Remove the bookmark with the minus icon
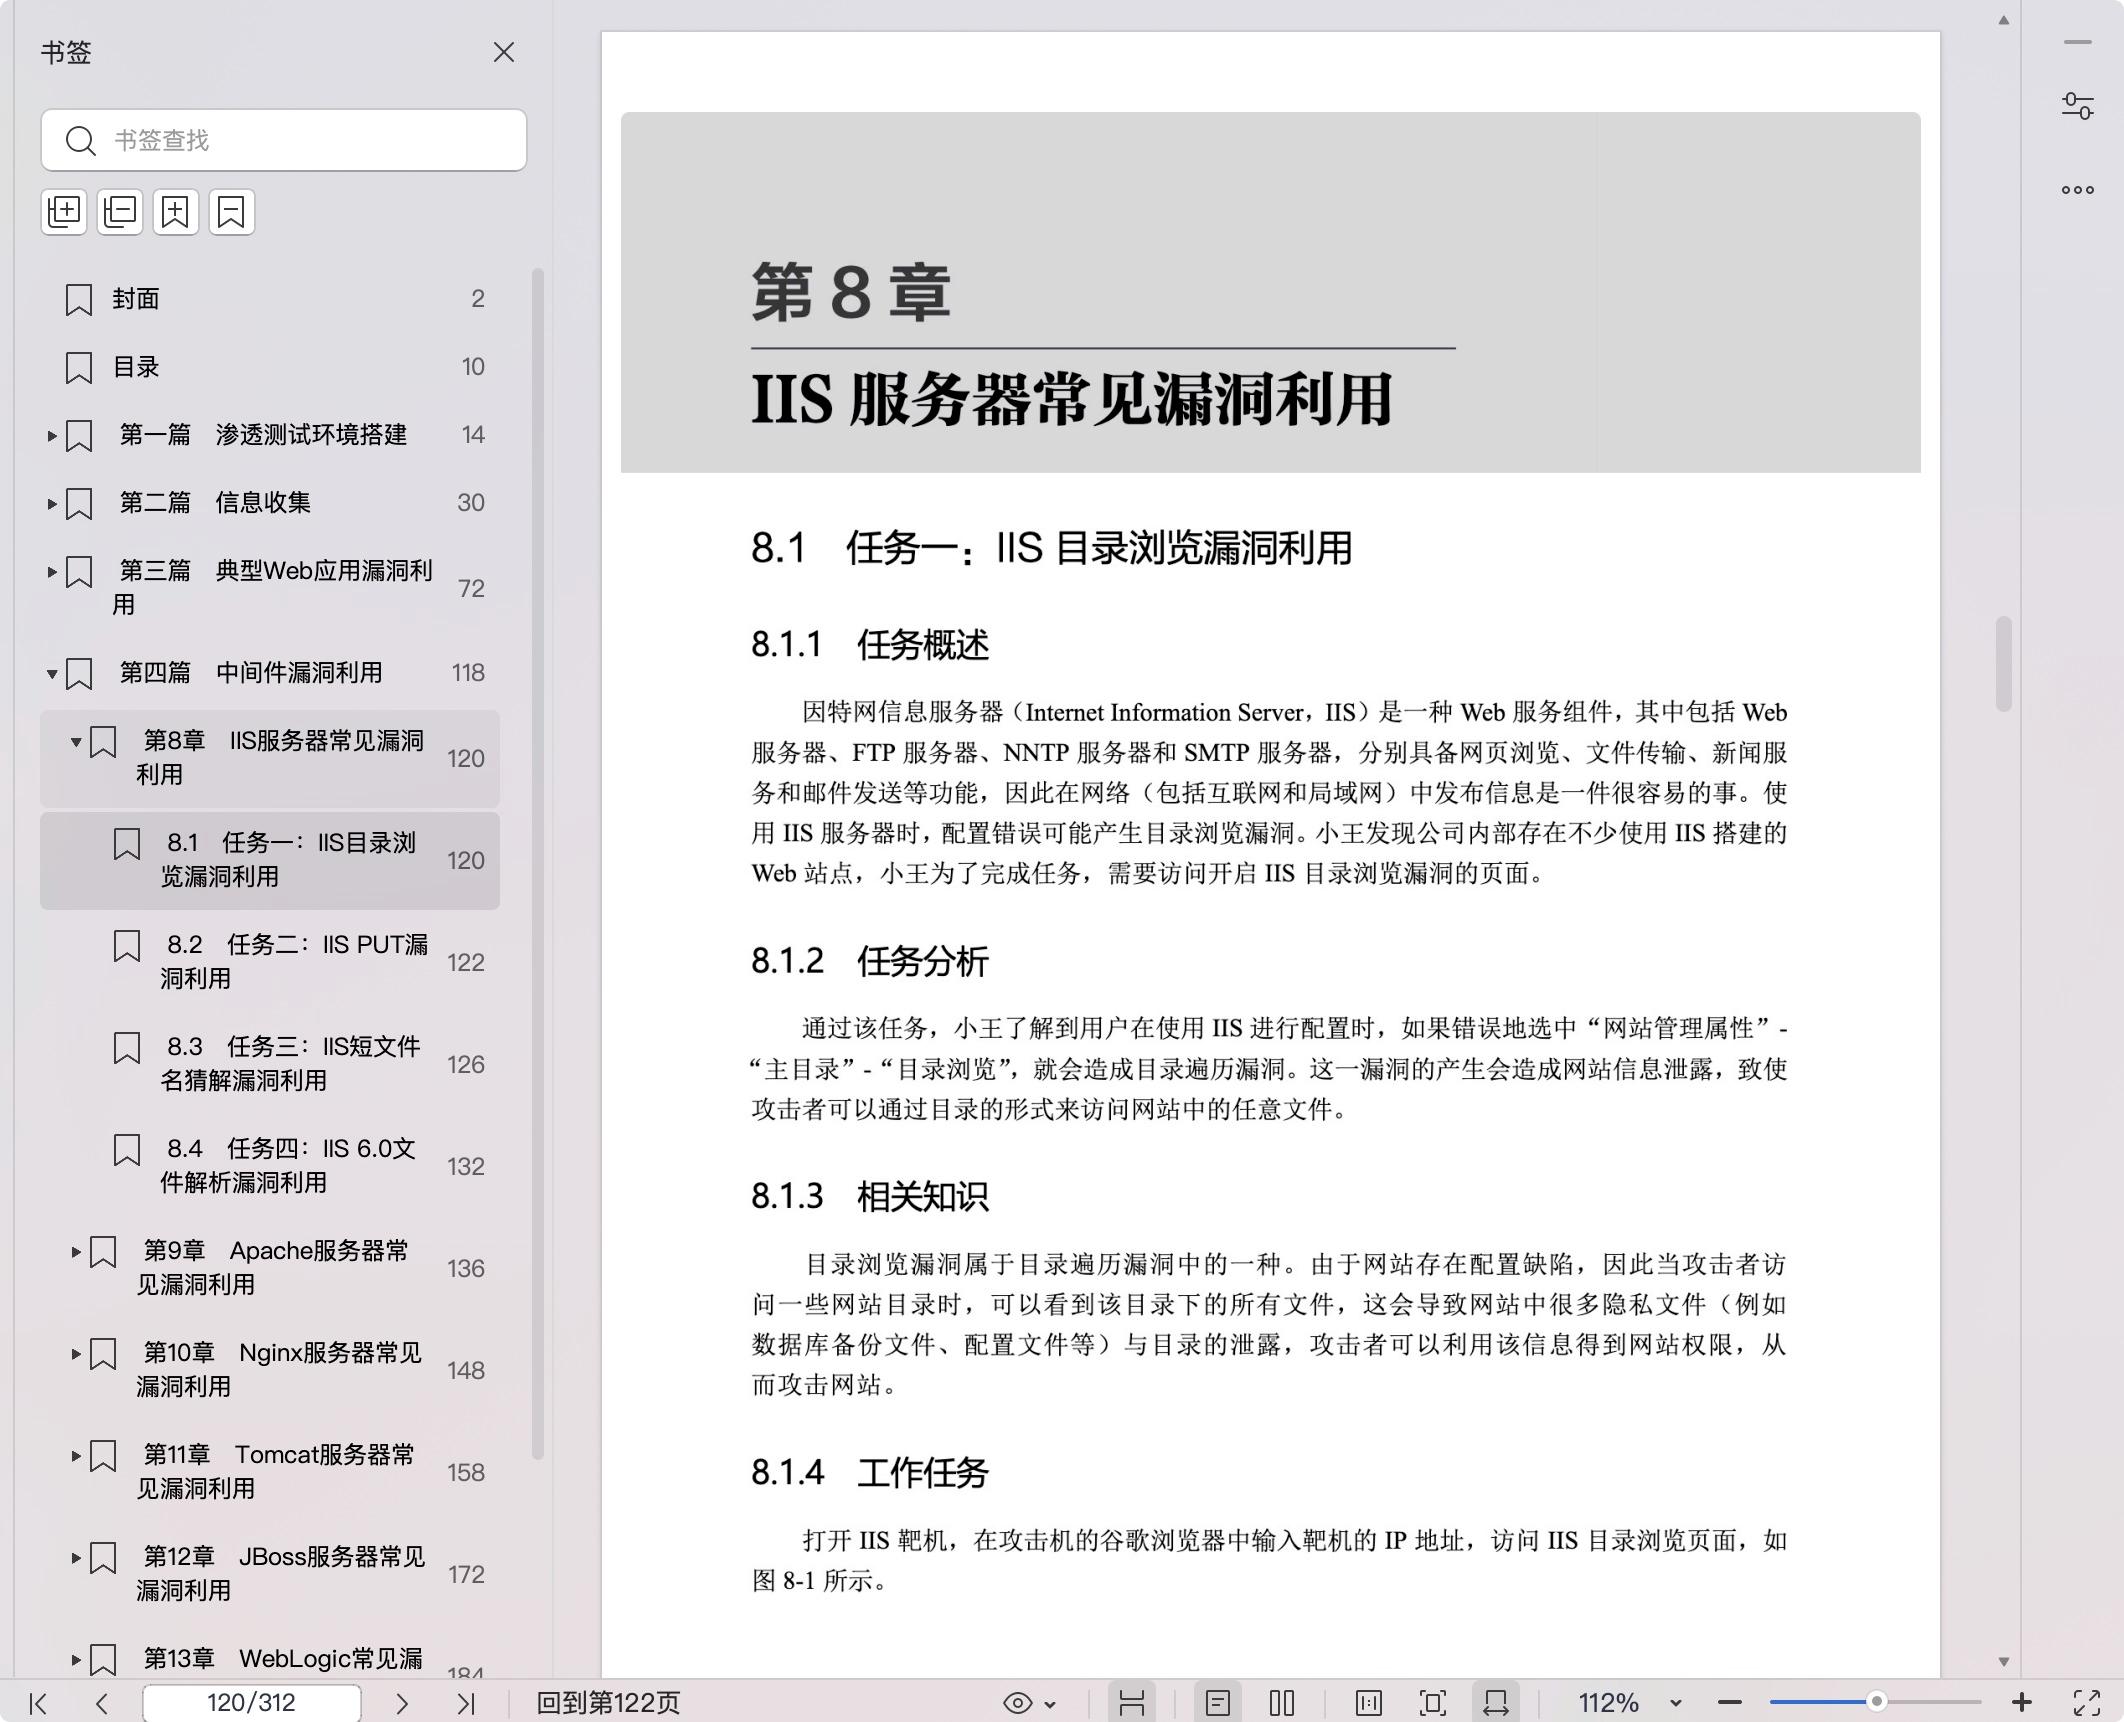Viewport: 2124px width, 1722px height. [x=232, y=212]
